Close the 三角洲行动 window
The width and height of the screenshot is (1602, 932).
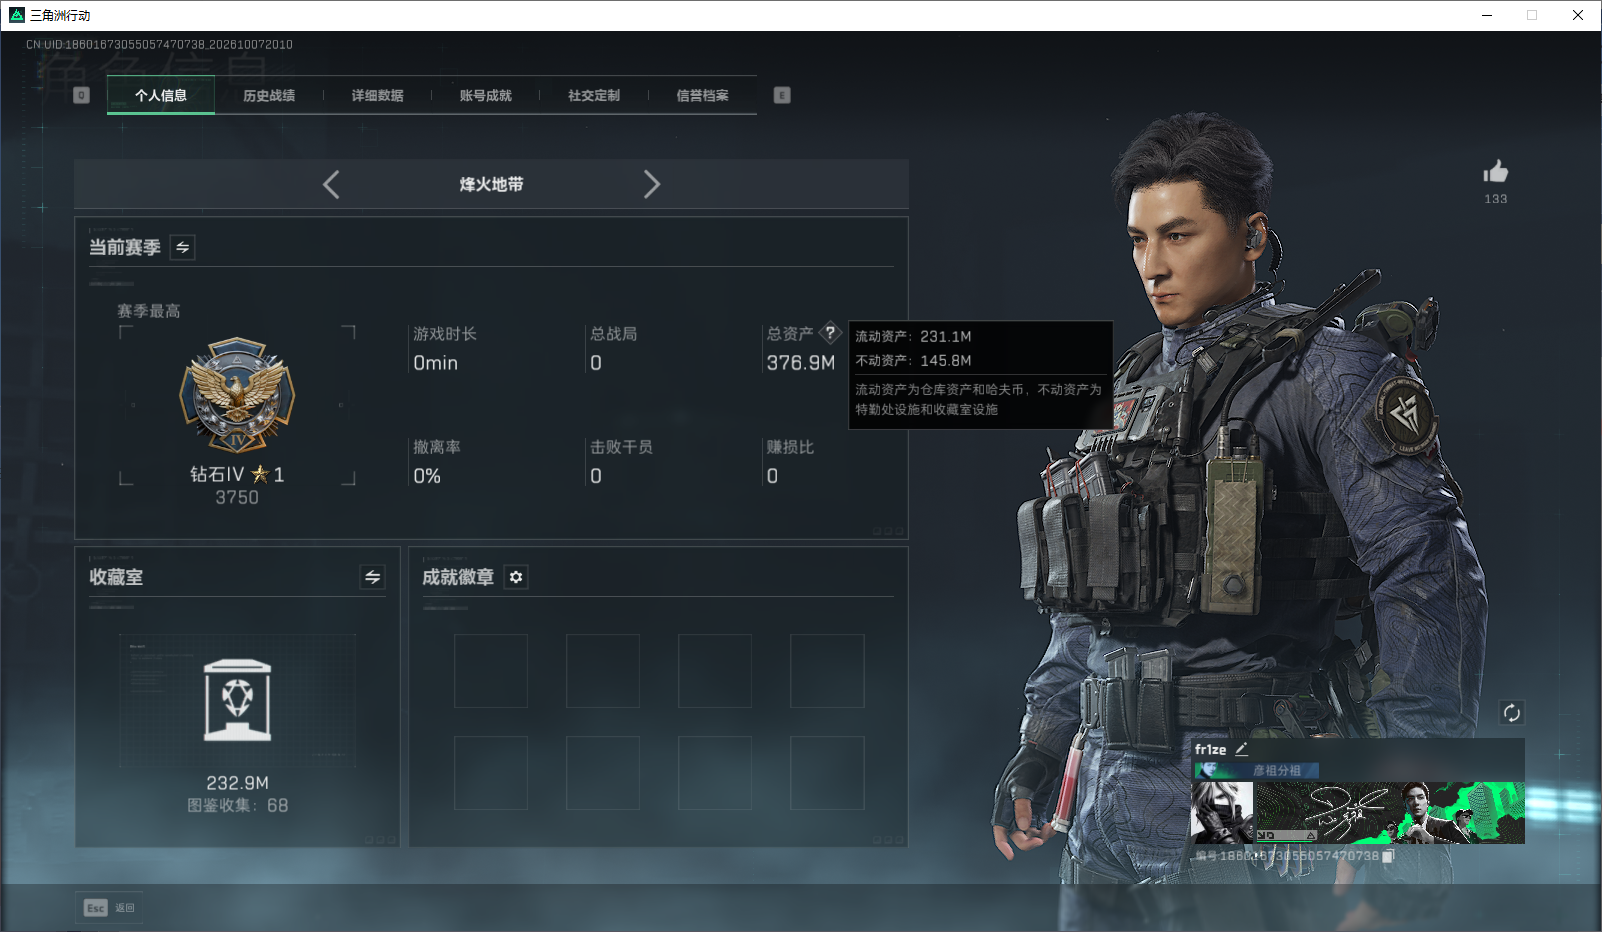pyautogui.click(x=1578, y=15)
